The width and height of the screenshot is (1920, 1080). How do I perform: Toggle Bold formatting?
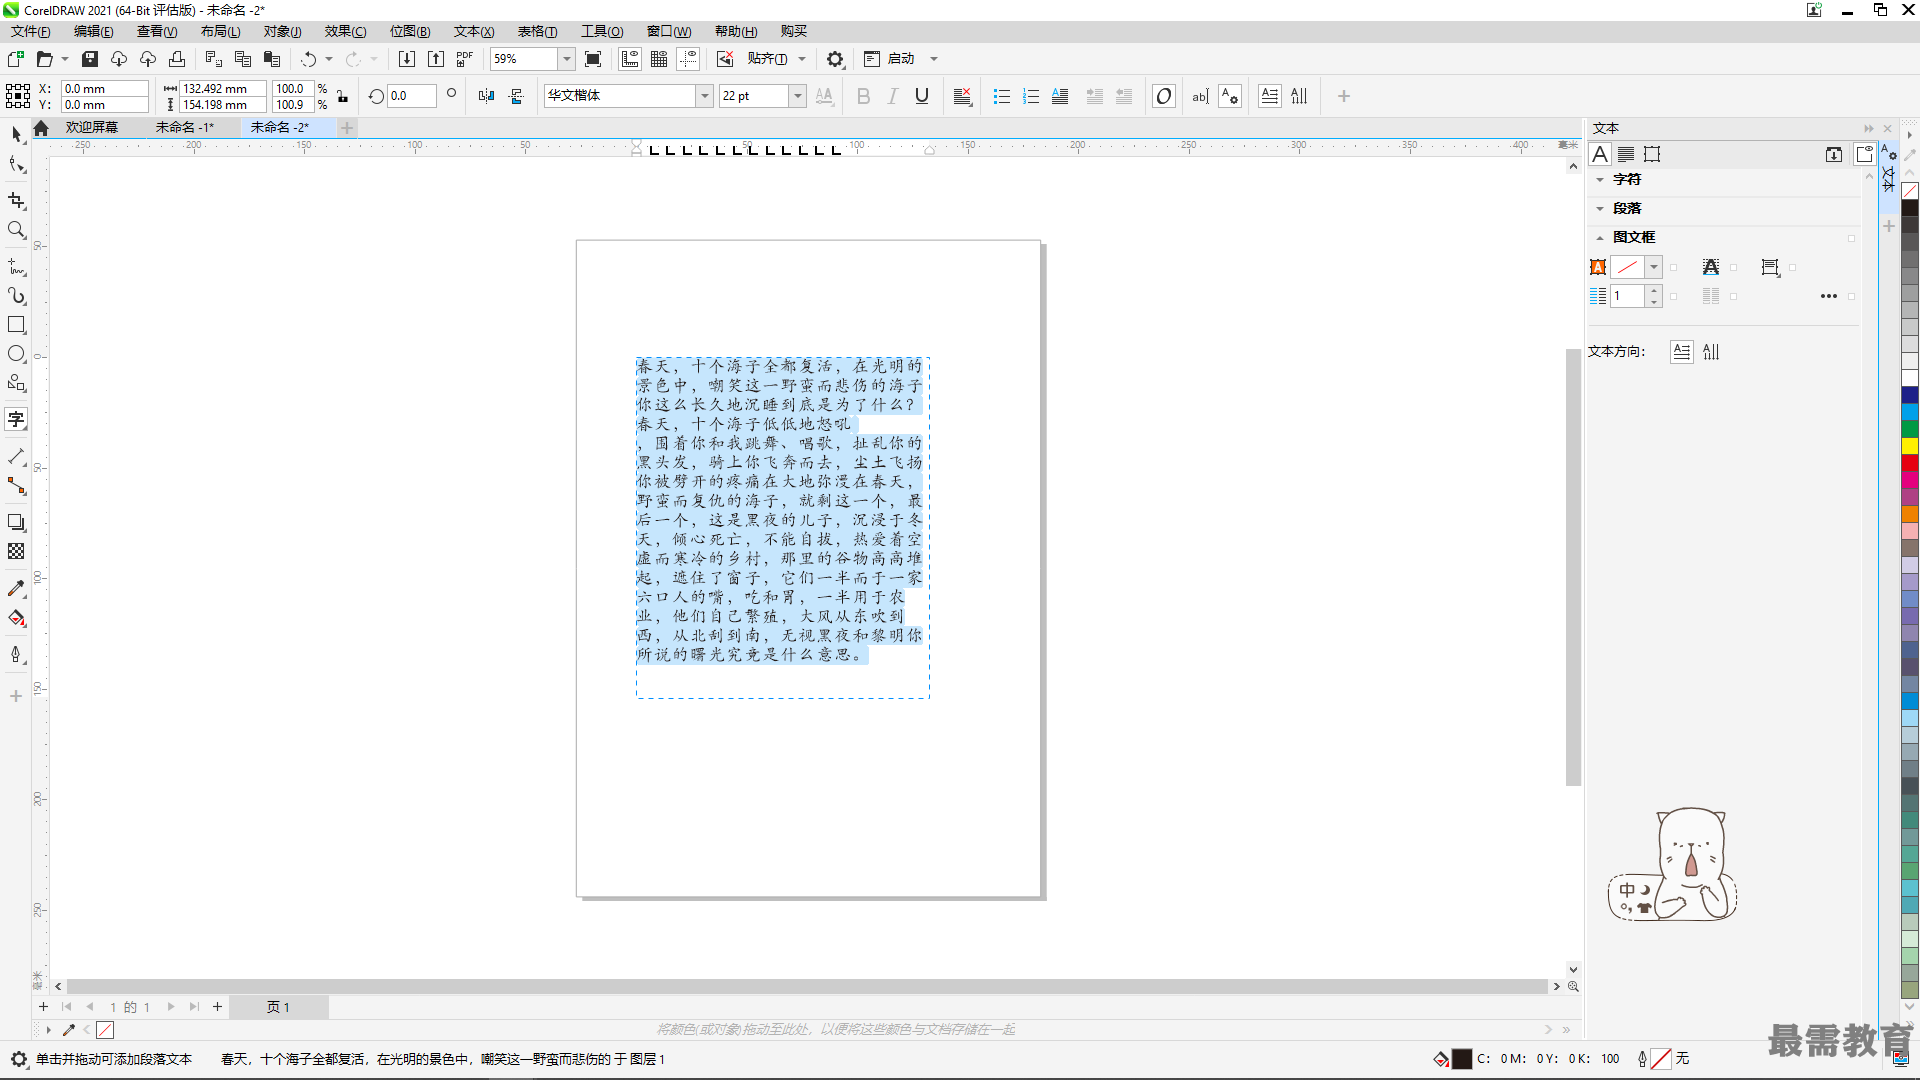click(x=864, y=96)
